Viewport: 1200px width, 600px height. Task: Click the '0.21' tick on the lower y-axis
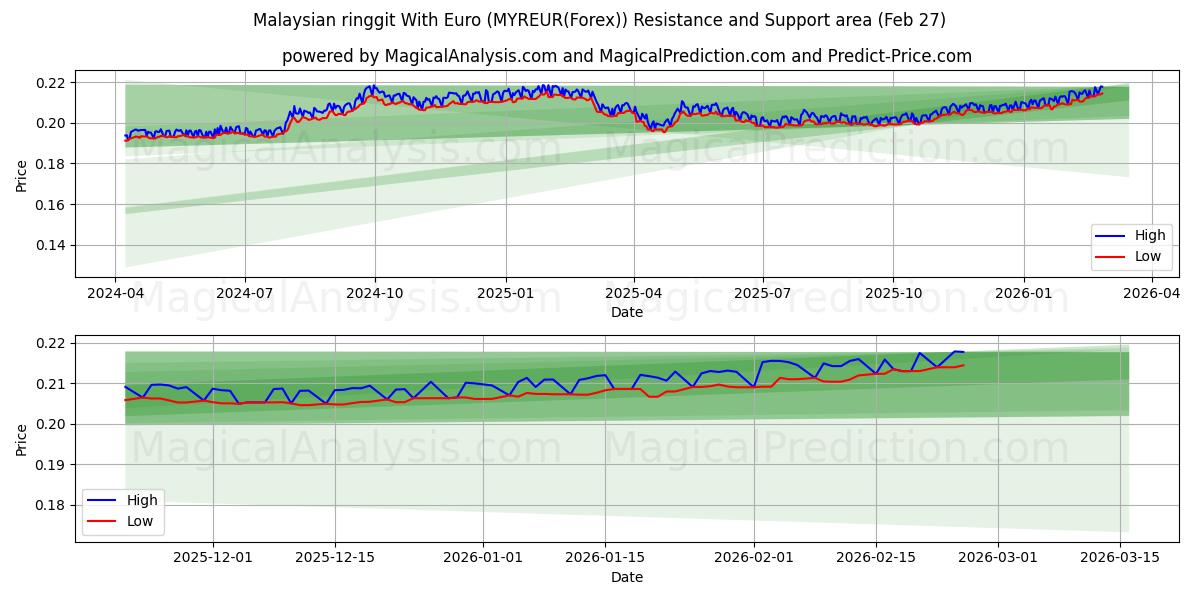tap(52, 384)
